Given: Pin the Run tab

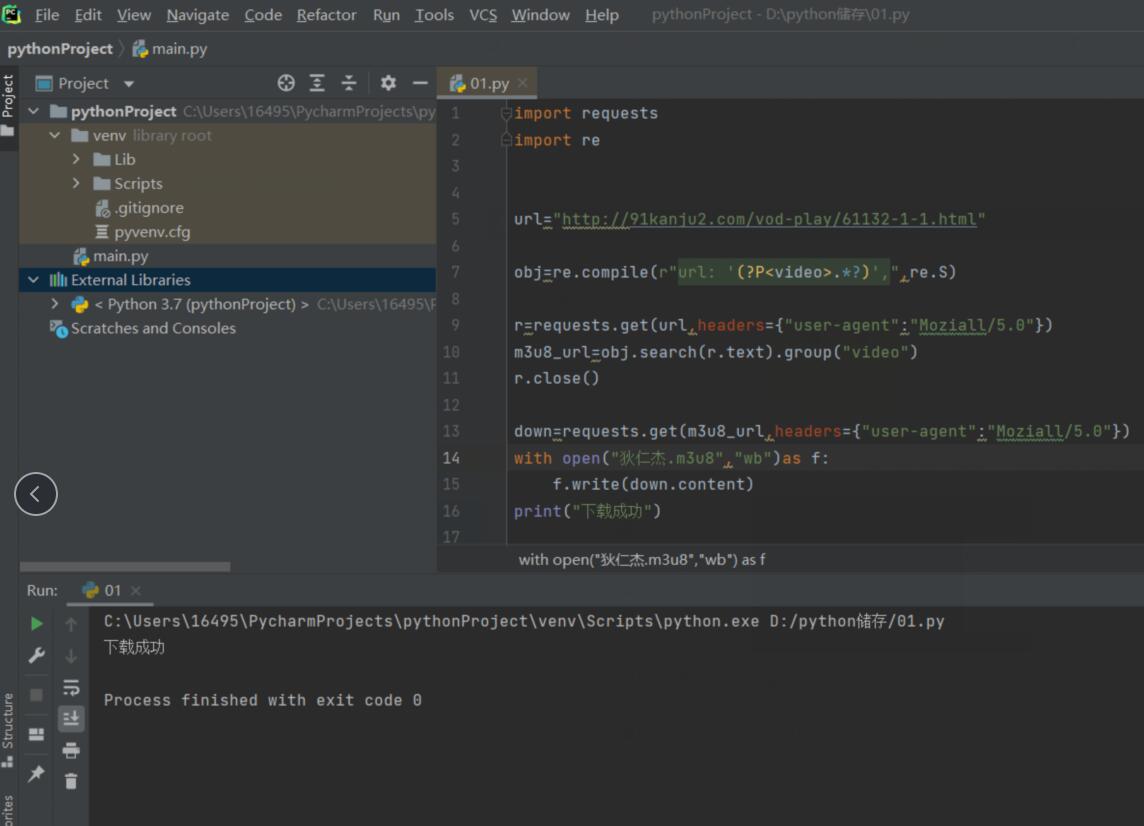Looking at the screenshot, I should click(37, 774).
